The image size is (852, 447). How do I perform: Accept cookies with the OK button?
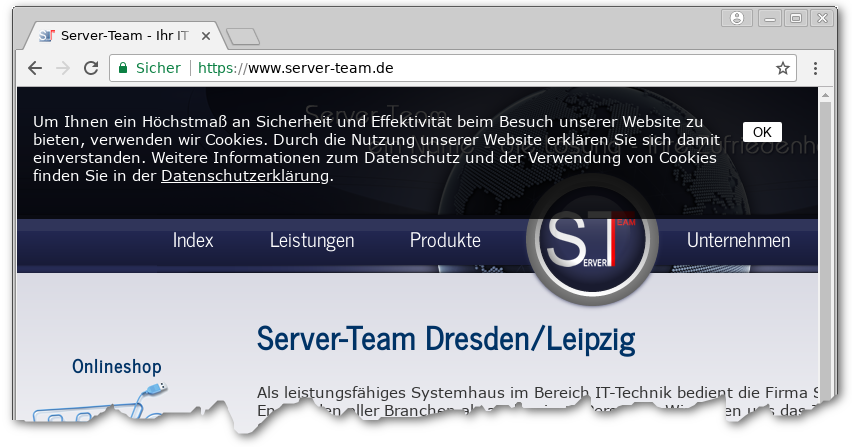762,132
